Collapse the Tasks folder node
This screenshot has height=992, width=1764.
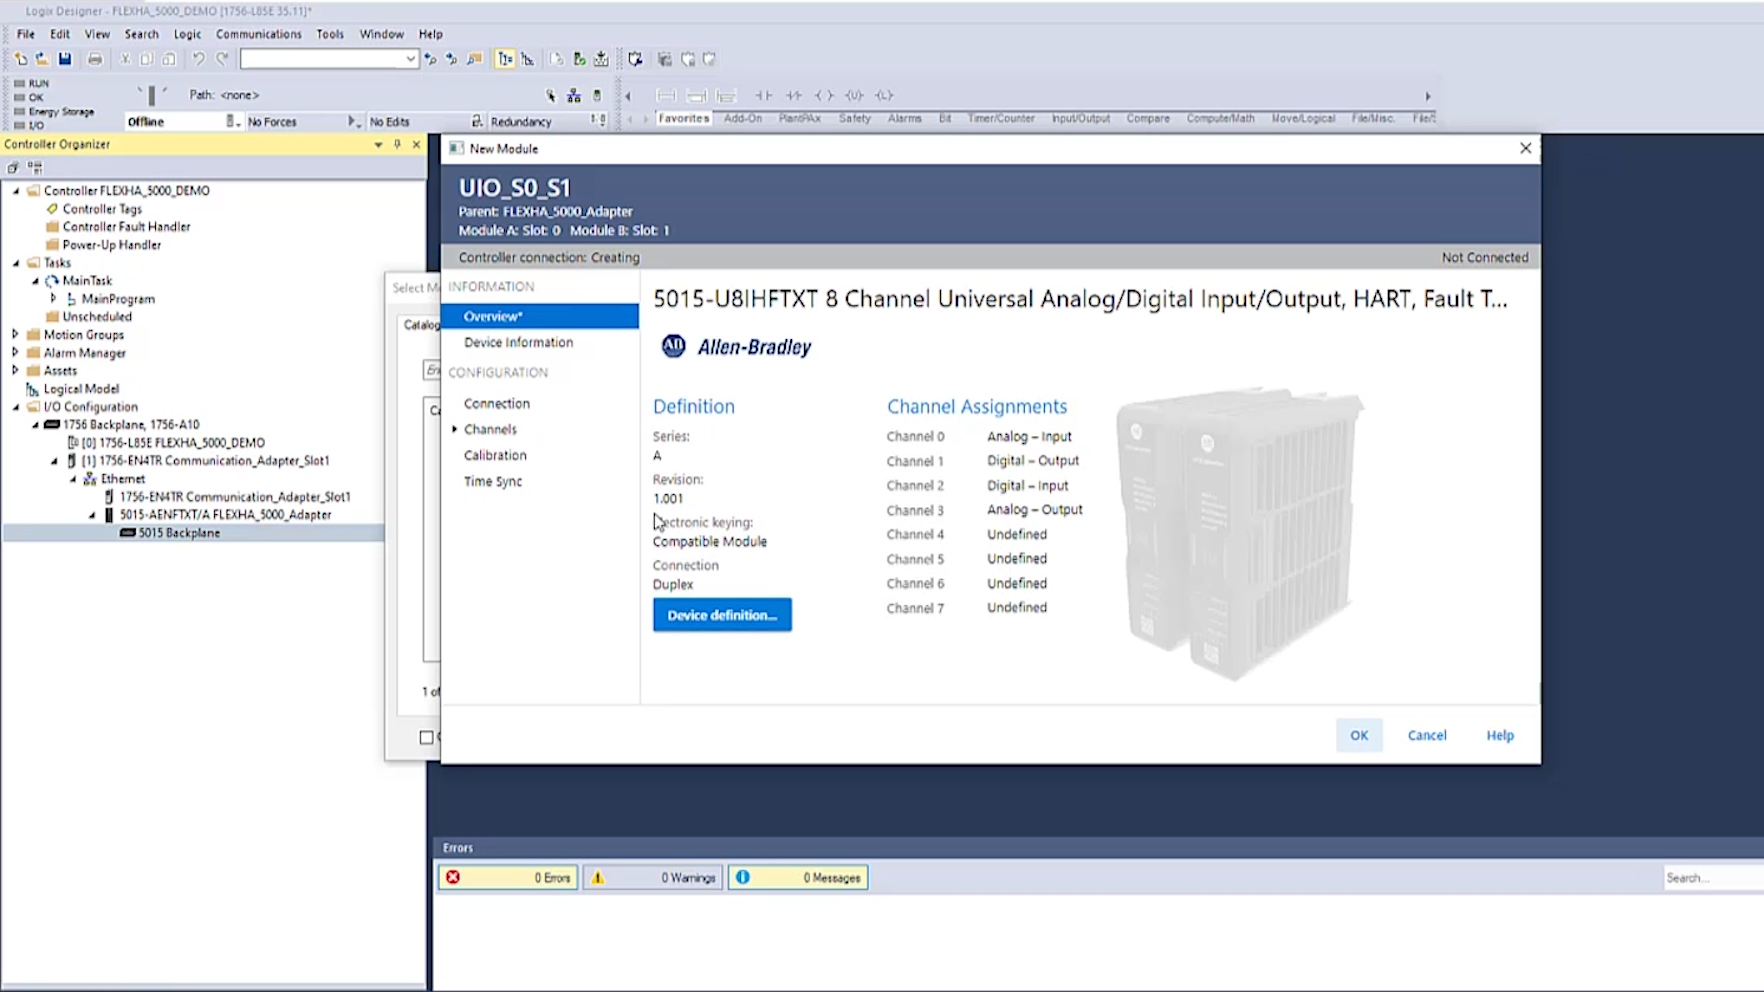point(16,263)
